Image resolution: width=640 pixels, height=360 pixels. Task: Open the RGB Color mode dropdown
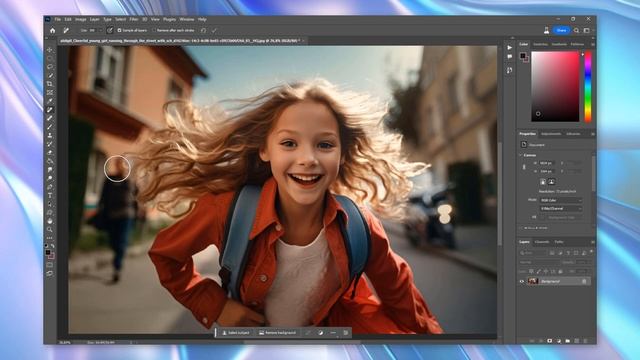(x=561, y=200)
